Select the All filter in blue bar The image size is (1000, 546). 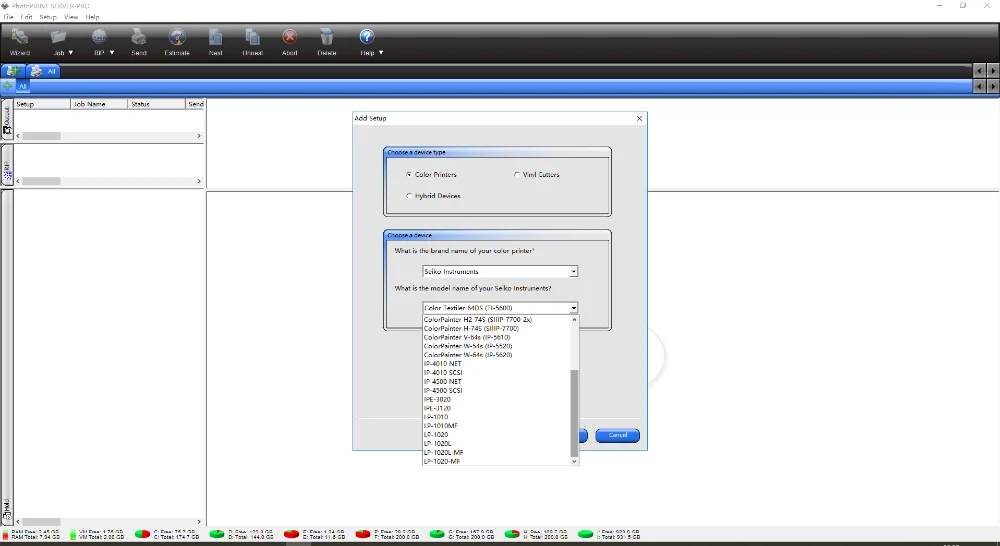(23, 86)
